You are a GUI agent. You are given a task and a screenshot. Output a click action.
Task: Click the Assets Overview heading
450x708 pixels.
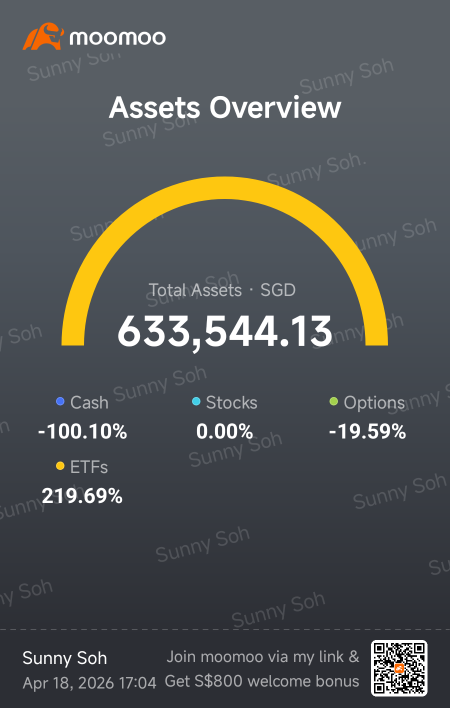click(x=225, y=107)
